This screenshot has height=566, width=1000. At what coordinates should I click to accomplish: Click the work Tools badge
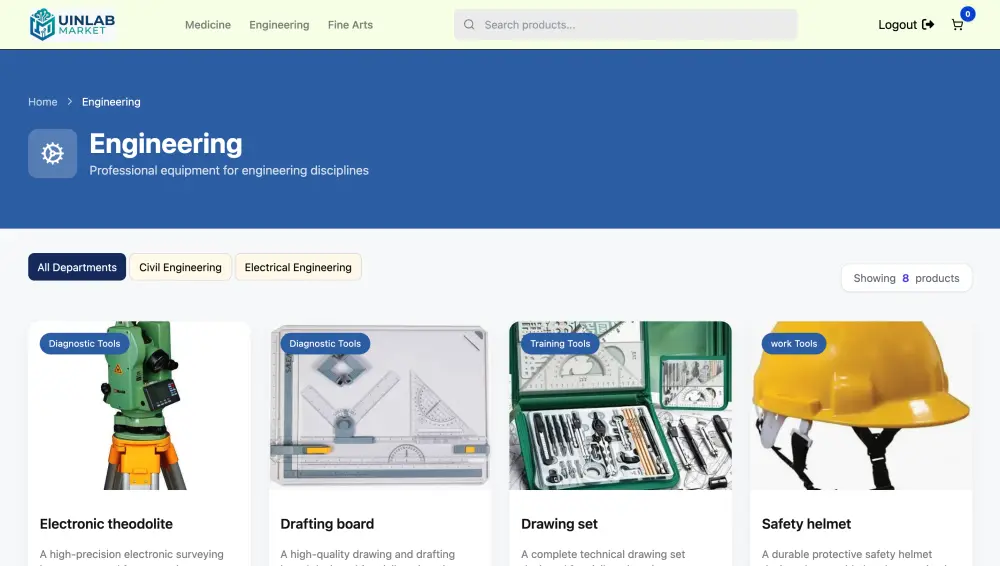click(x=794, y=343)
